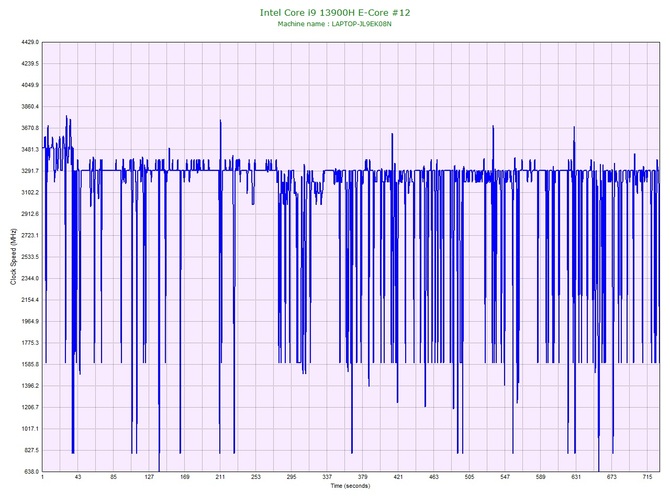Click the x-axis tick label 463

(434, 477)
